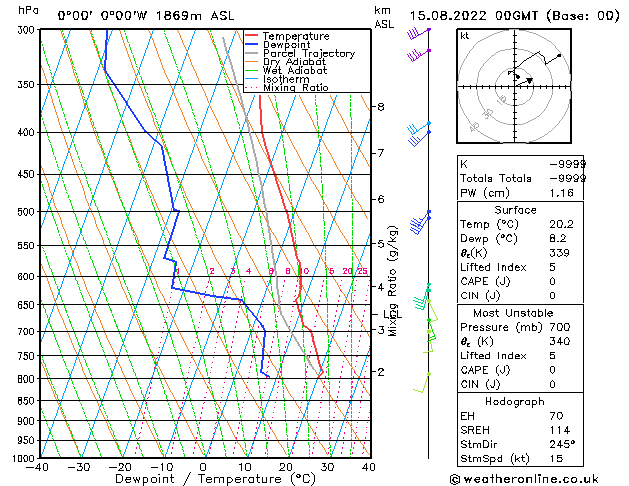Click the station text '1869m ASL'

tap(195, 16)
